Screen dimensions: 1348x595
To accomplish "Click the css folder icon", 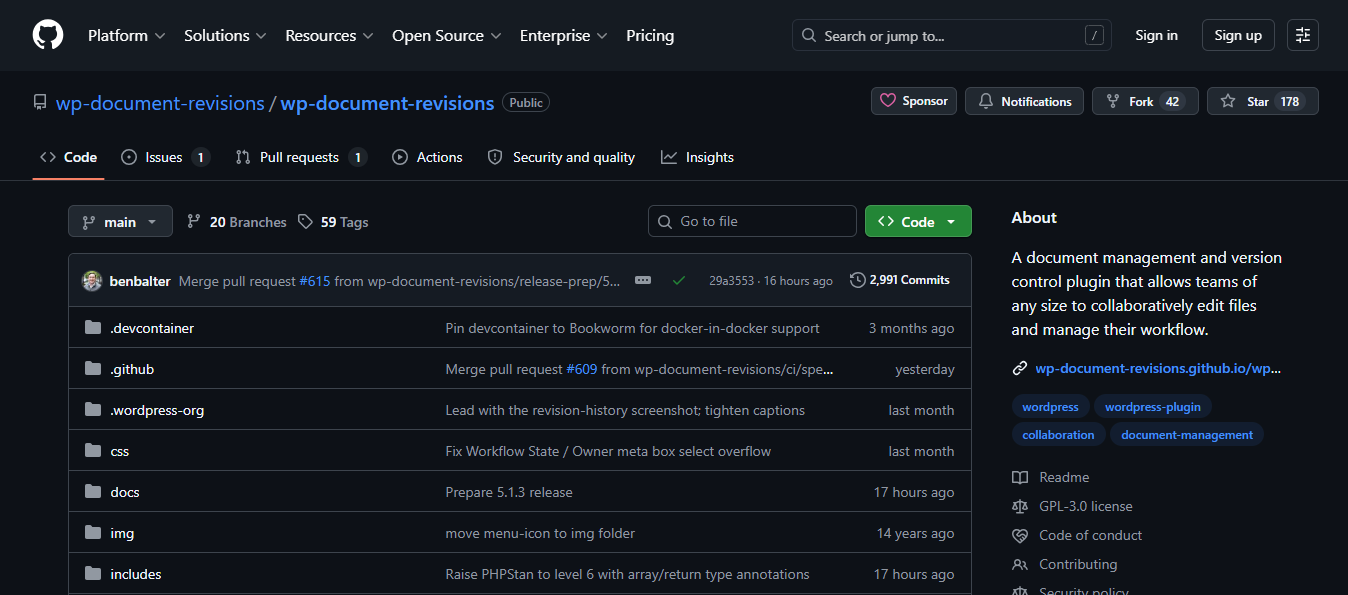I will tap(93, 451).
